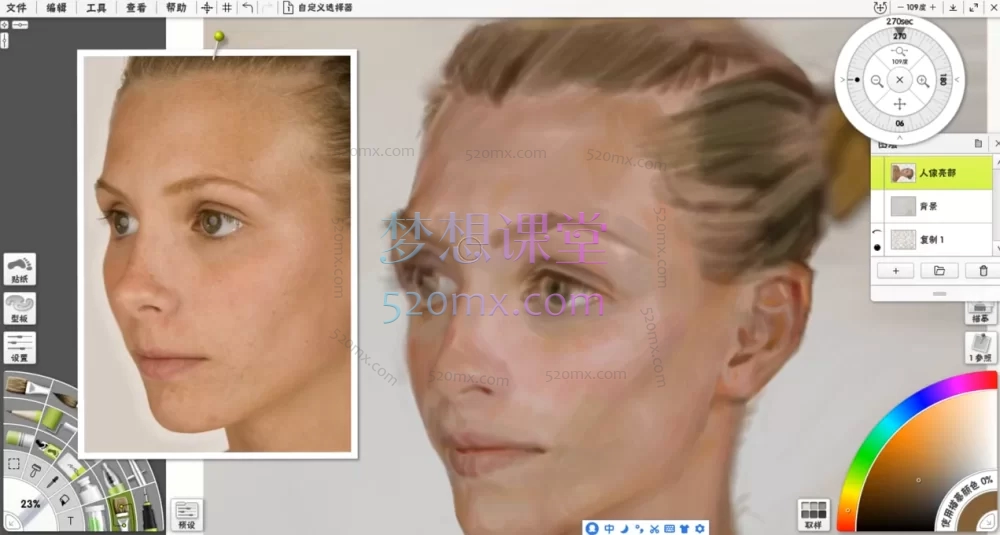
Task: Open the 设置 tool settings panel
Action: click(20, 348)
